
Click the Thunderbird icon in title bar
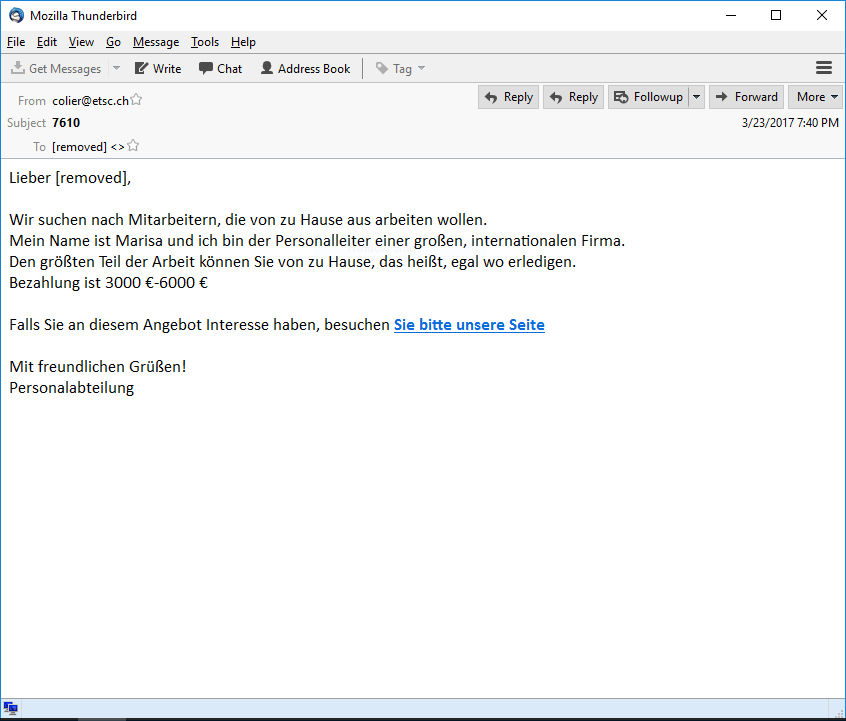[16, 15]
